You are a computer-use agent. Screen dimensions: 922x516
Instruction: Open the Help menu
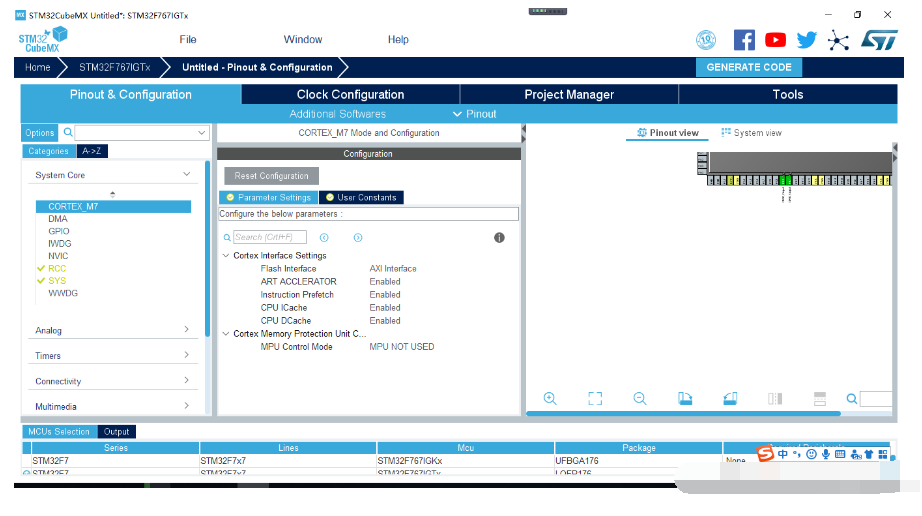(398, 39)
